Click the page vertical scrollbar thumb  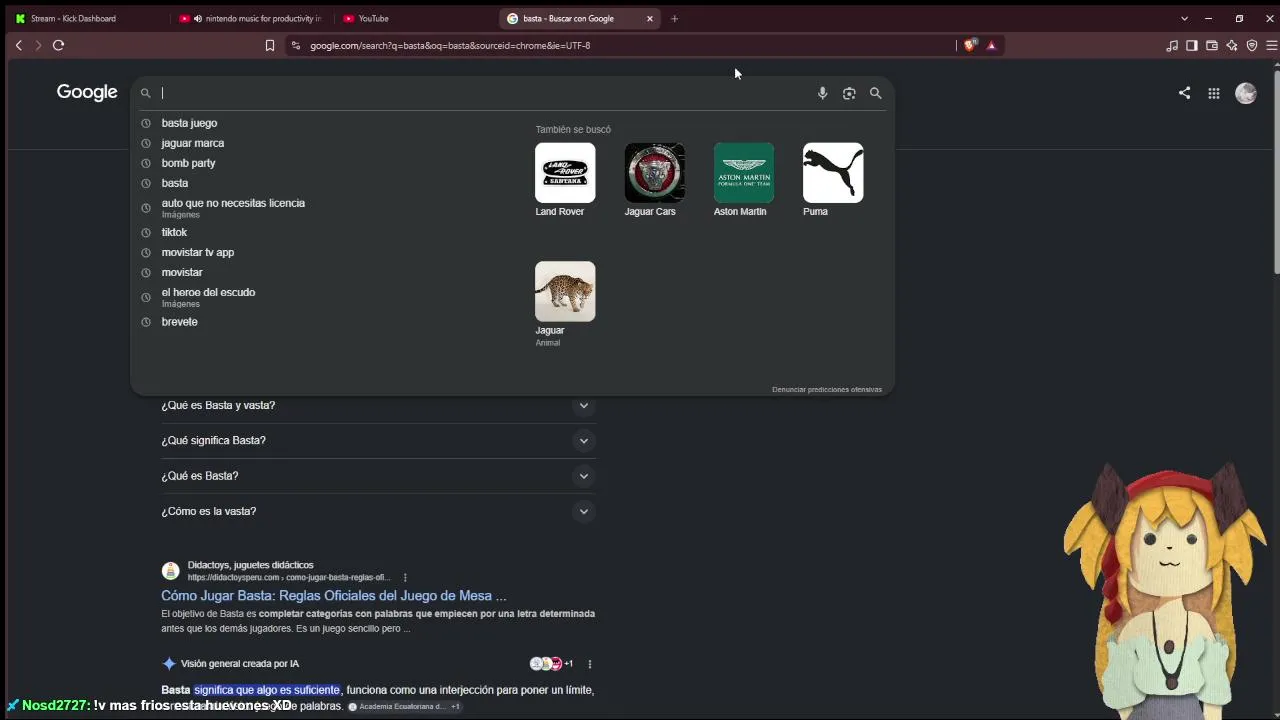coord(1276,170)
